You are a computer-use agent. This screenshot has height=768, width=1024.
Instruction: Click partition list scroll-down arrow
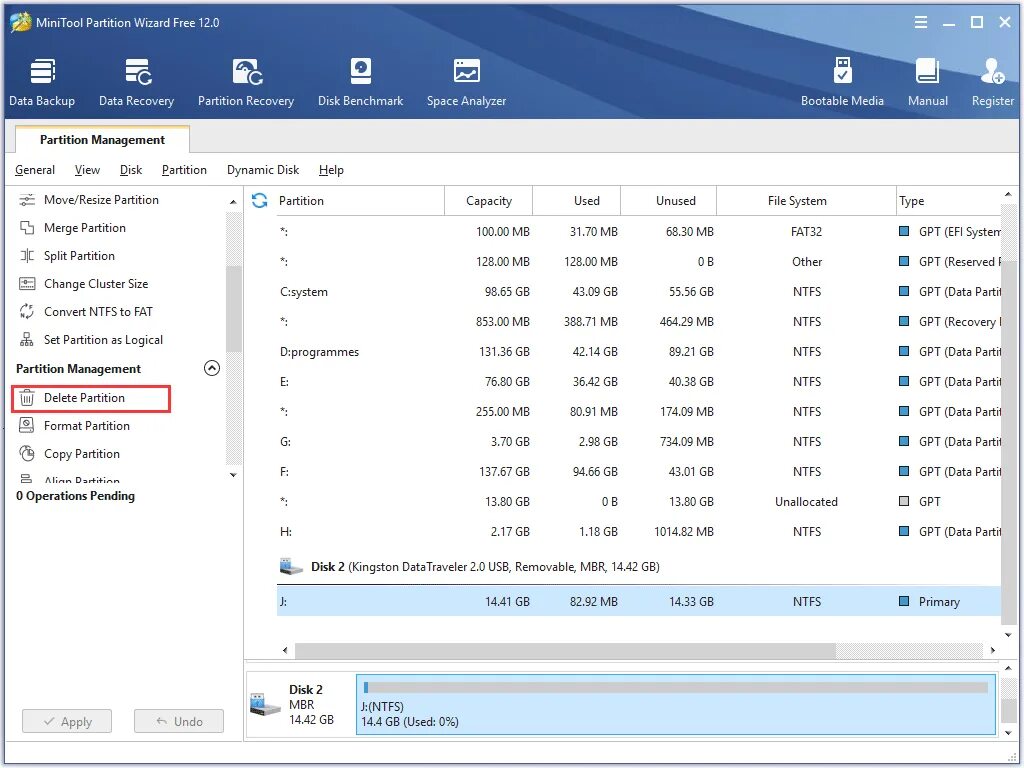pos(1008,635)
